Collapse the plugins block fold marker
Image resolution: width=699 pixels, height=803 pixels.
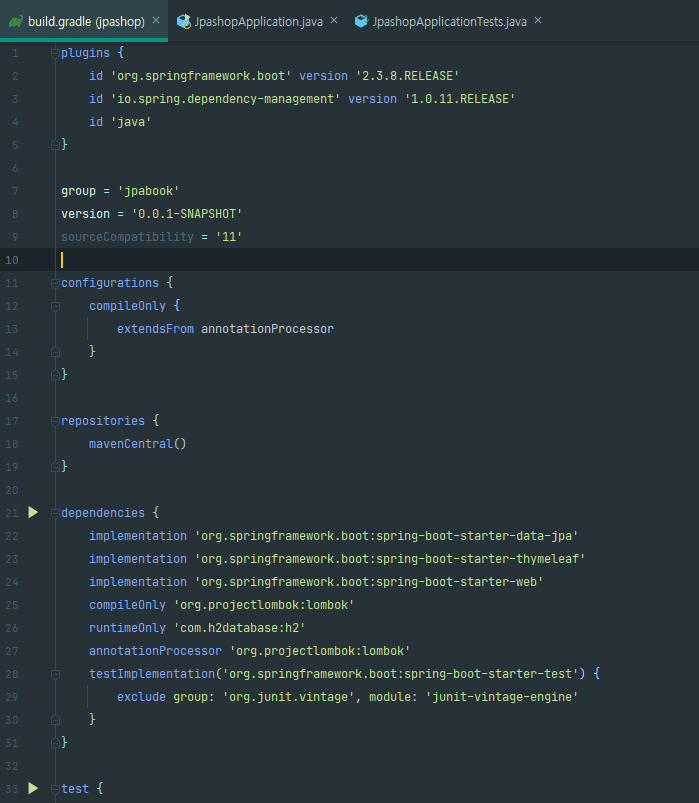tap(55, 53)
